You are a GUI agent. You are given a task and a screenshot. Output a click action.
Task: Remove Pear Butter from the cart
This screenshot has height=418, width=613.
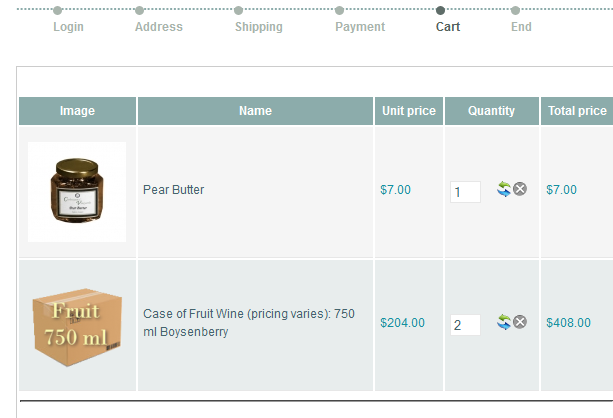point(520,189)
